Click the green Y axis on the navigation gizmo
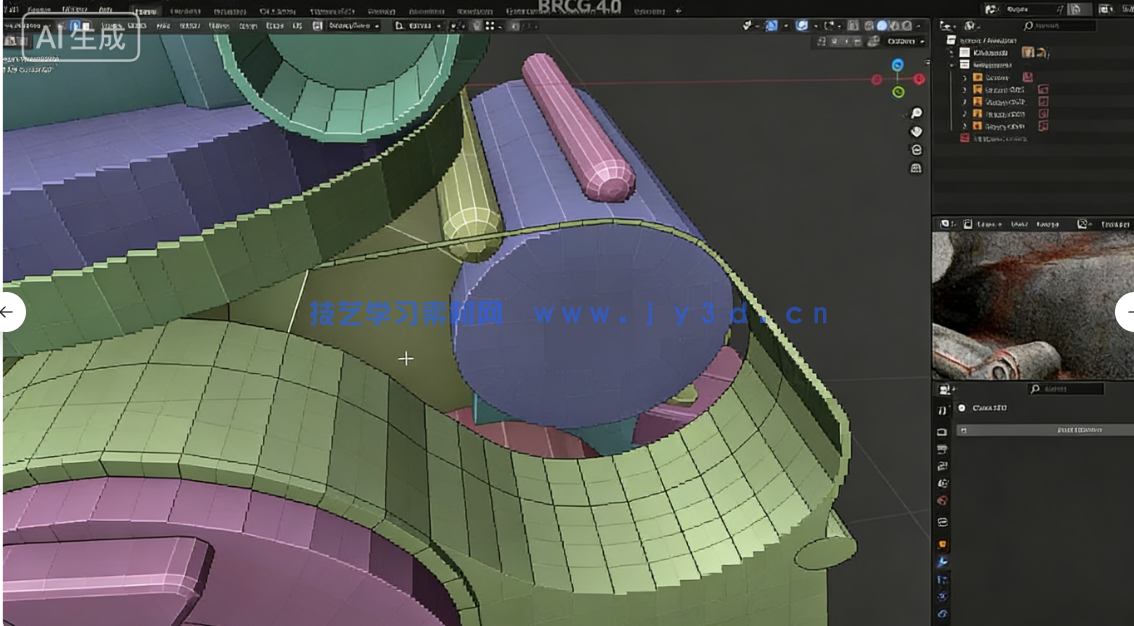 (x=898, y=91)
